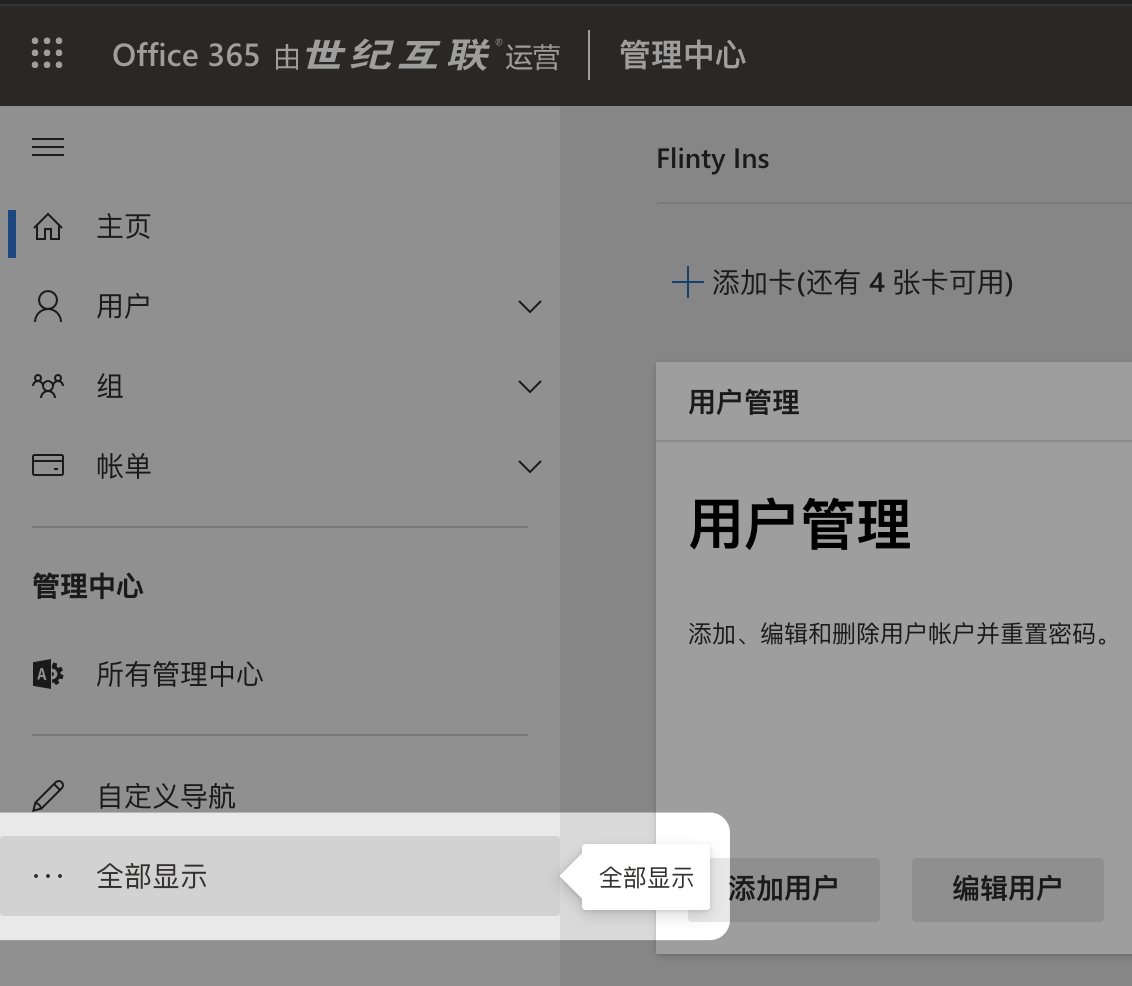Click the person icon beside 用户

tap(48, 306)
